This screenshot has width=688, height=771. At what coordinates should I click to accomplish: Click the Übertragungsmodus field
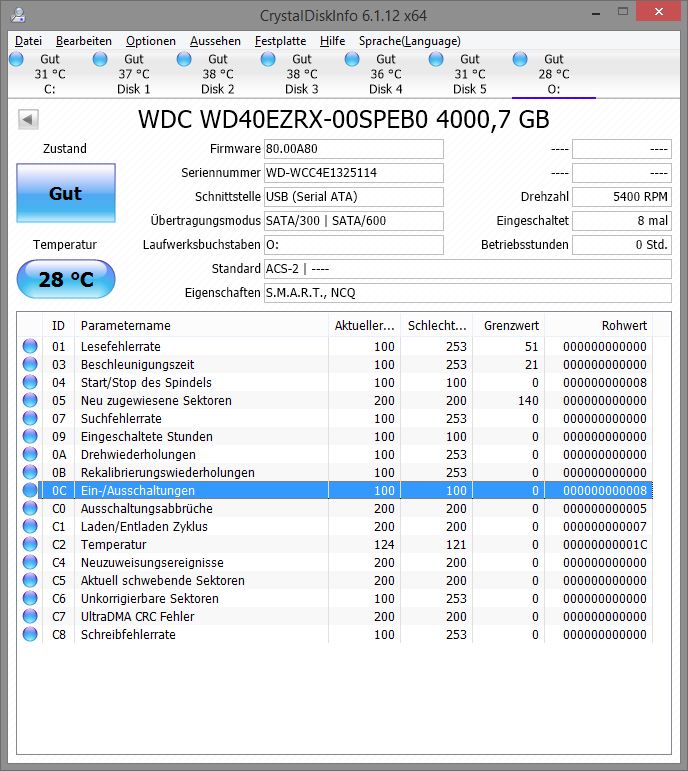click(x=354, y=221)
